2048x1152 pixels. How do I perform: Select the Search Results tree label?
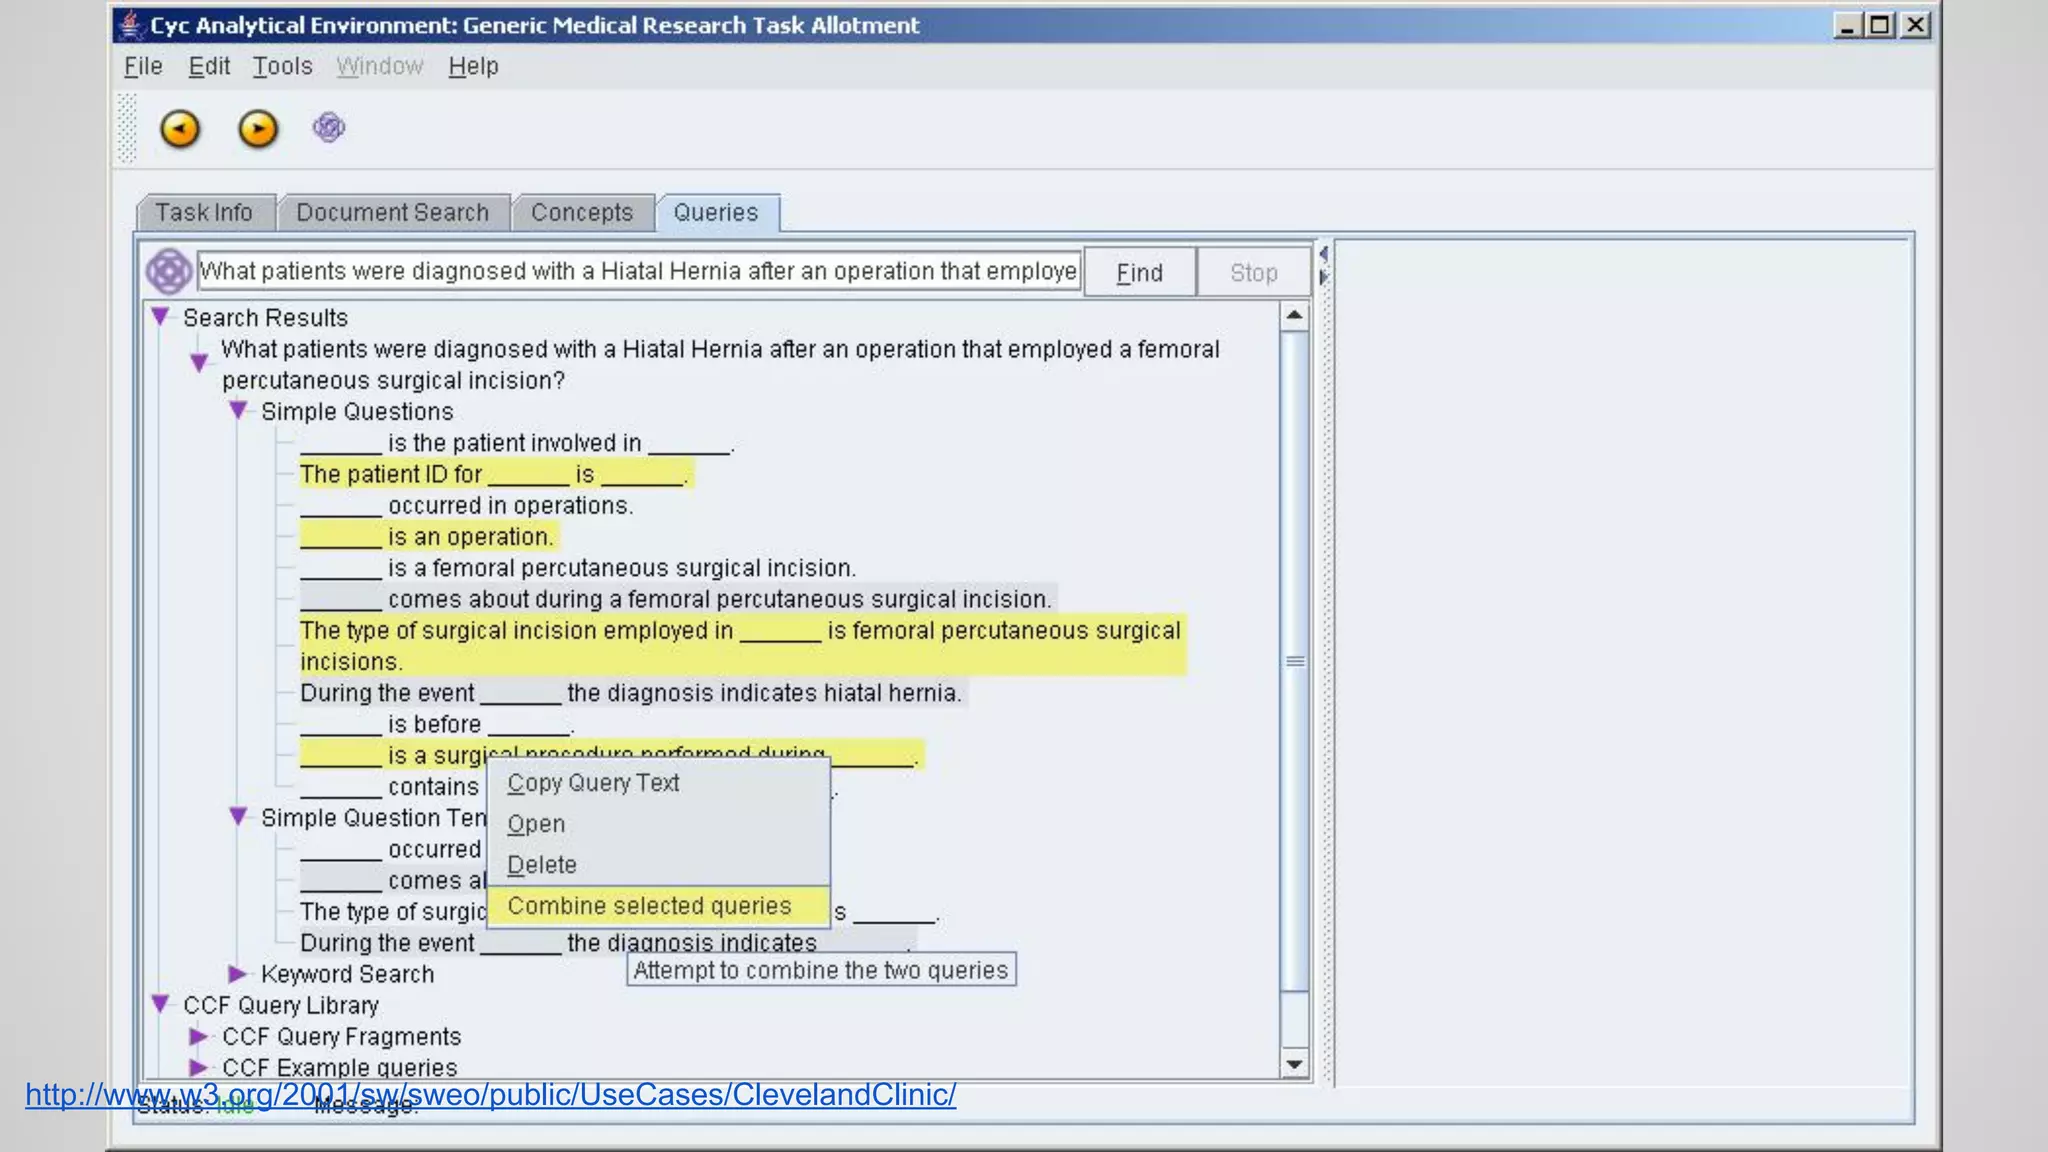265,318
